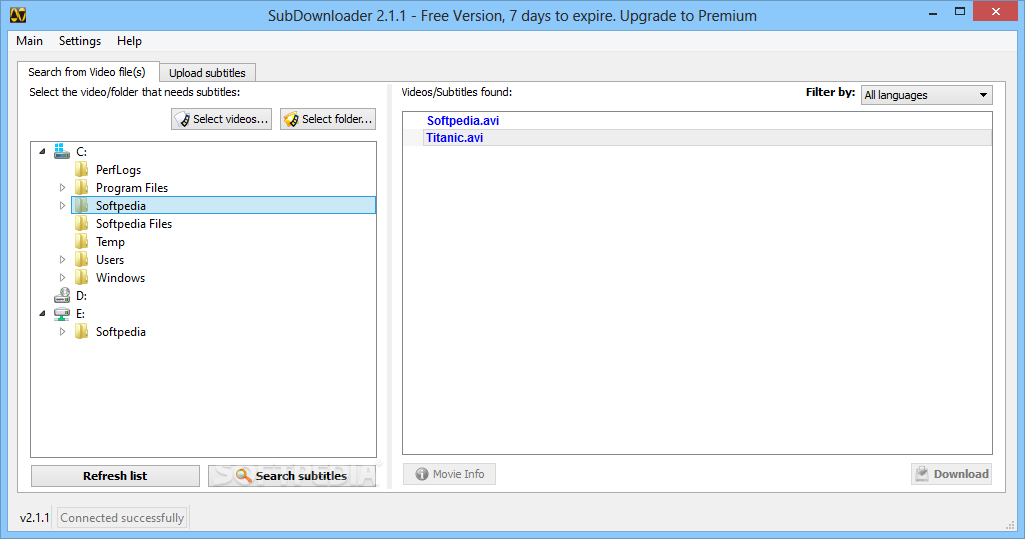1025x539 pixels.
Task: Expand the Users folder
Action: 62,259
